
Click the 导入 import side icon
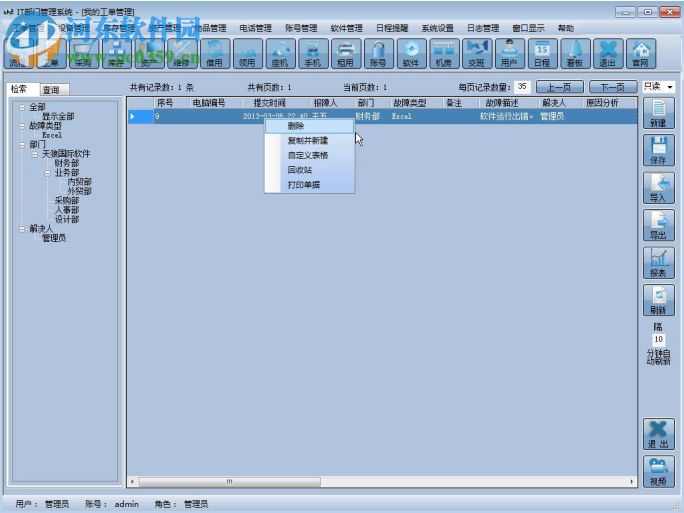(658, 188)
